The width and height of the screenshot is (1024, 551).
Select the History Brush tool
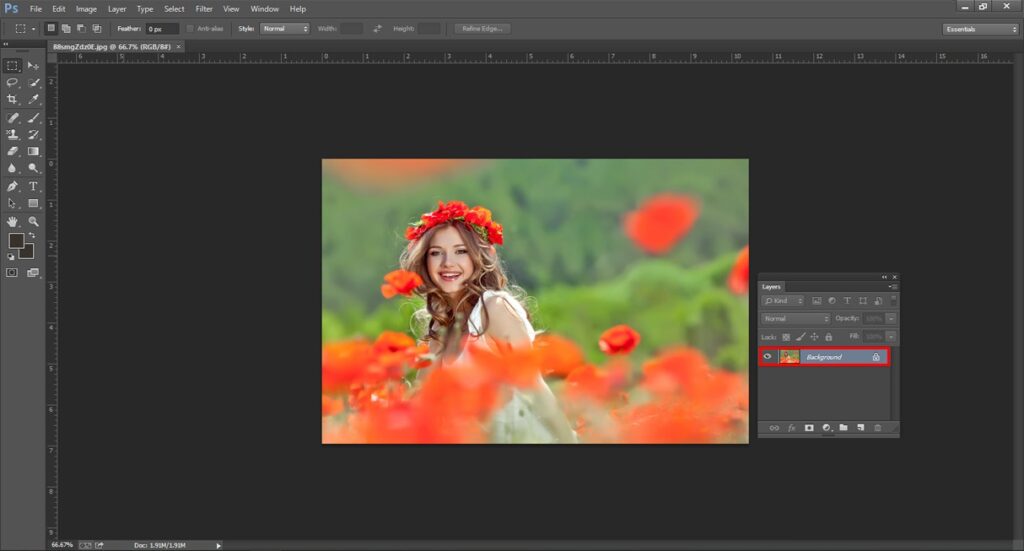click(x=33, y=134)
